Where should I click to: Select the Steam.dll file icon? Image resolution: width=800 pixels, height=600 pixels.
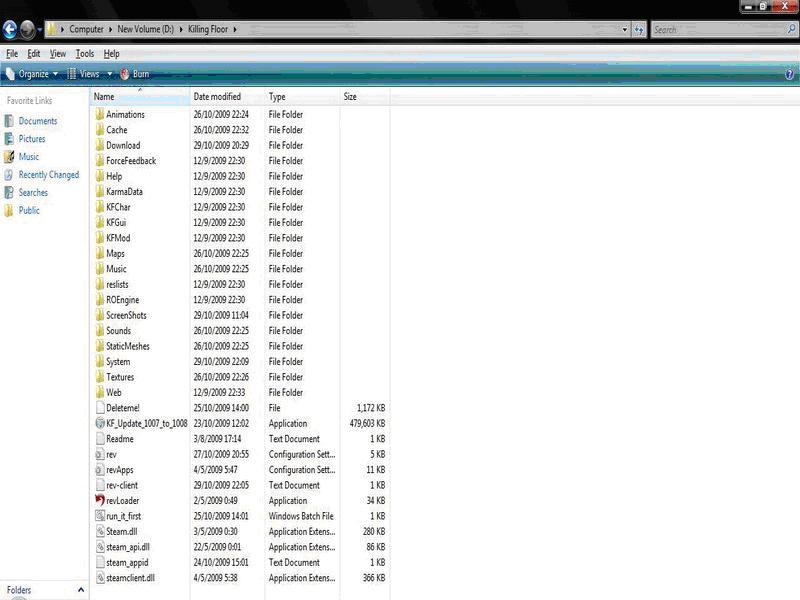tap(100, 532)
